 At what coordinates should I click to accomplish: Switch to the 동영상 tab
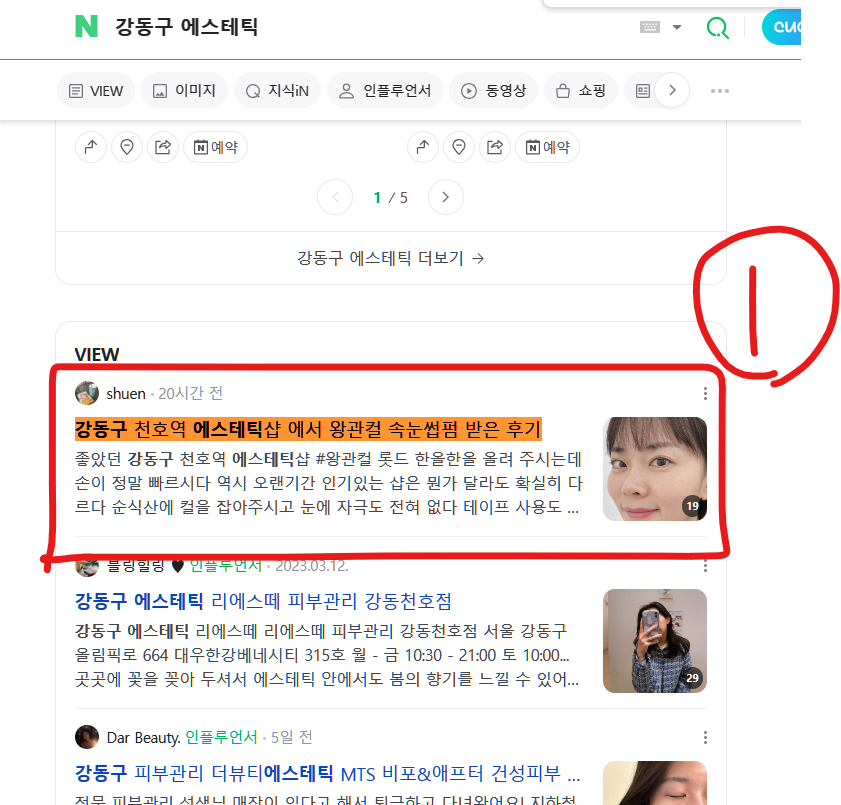493,91
